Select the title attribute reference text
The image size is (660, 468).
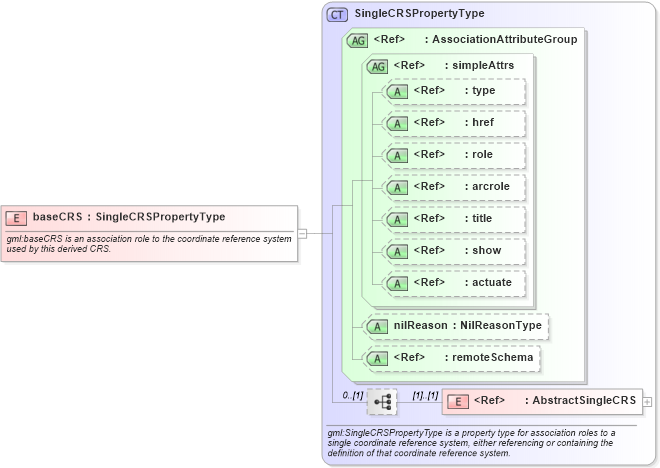[452, 218]
